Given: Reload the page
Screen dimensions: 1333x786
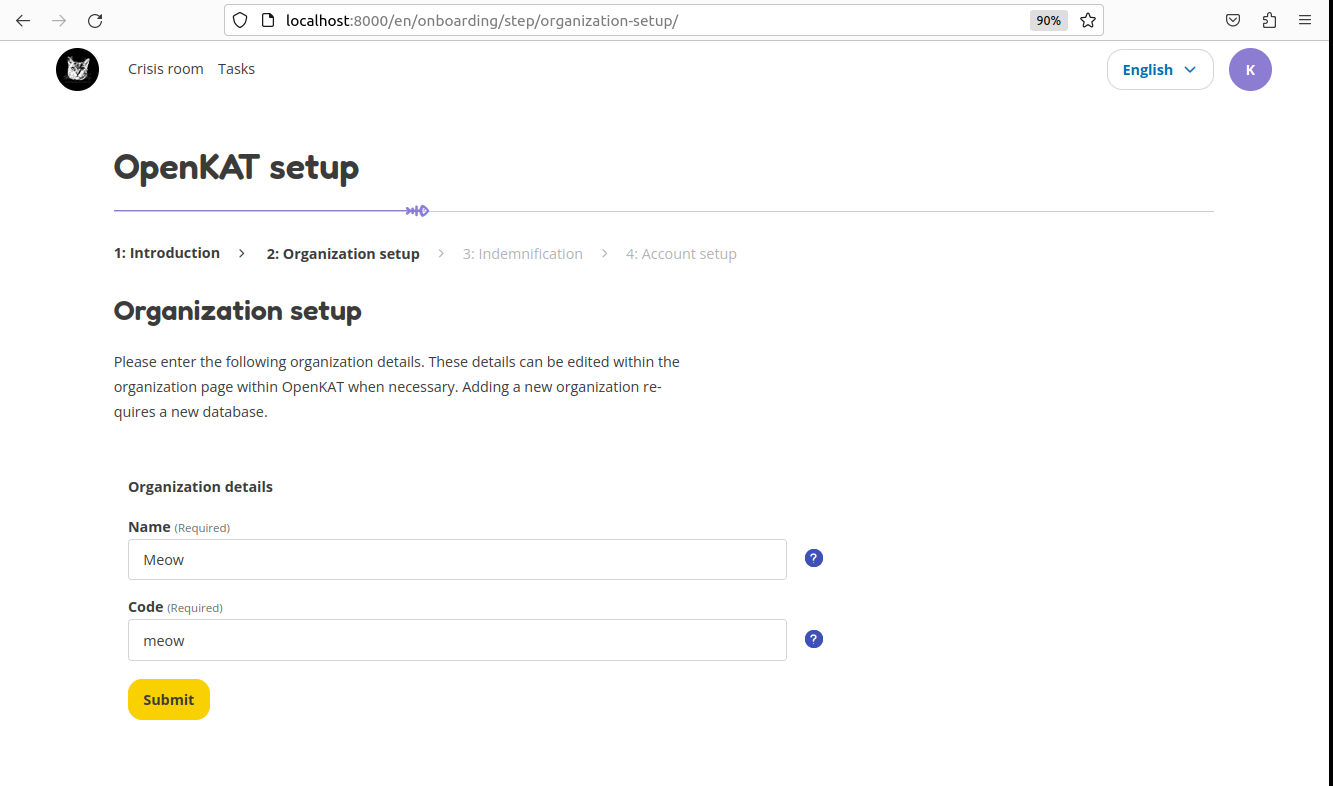Looking at the screenshot, I should tap(95, 20).
